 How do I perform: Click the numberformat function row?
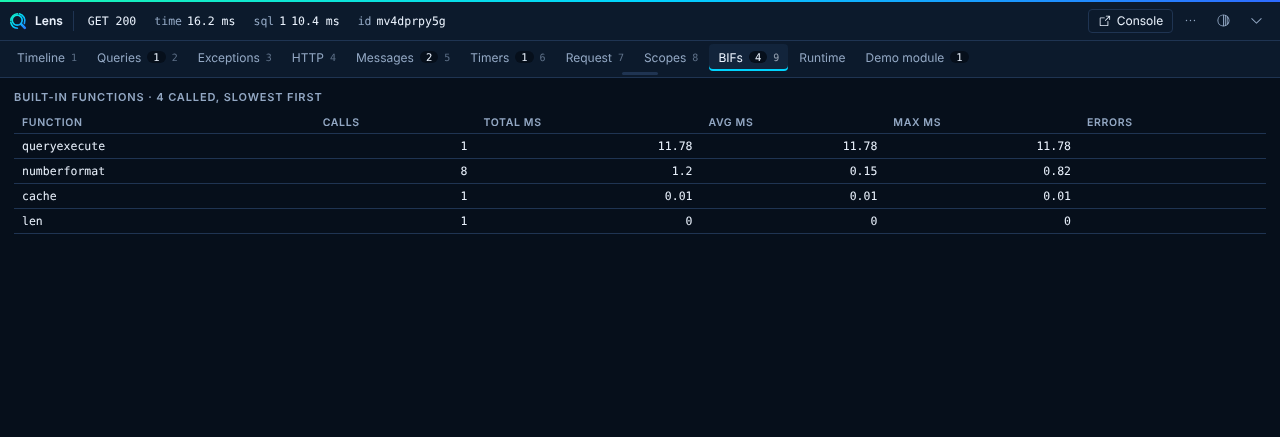[640, 171]
